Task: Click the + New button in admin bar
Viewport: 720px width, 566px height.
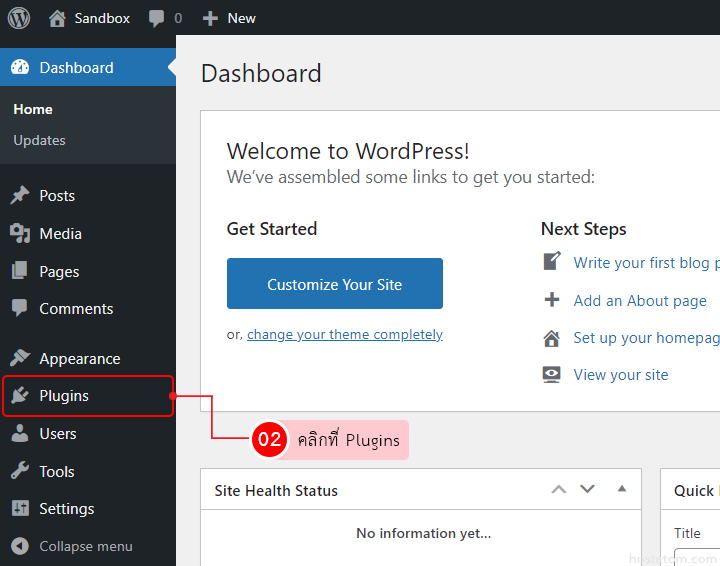Action: [x=229, y=18]
